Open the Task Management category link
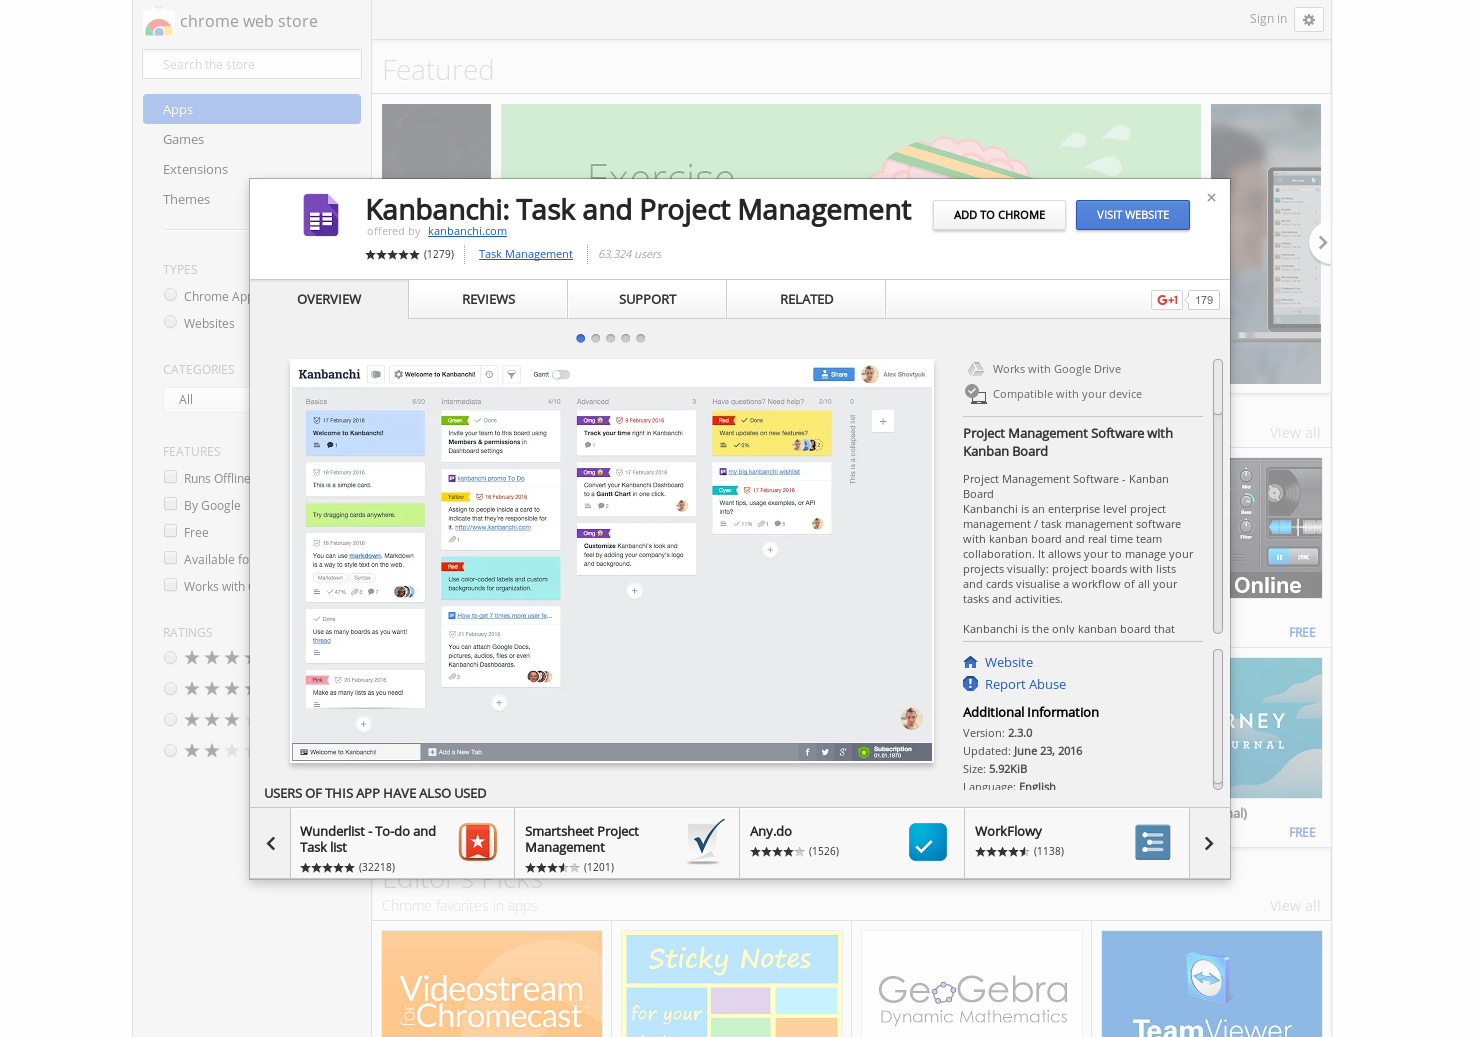Viewport: 1480px width, 1037px height. (x=525, y=254)
